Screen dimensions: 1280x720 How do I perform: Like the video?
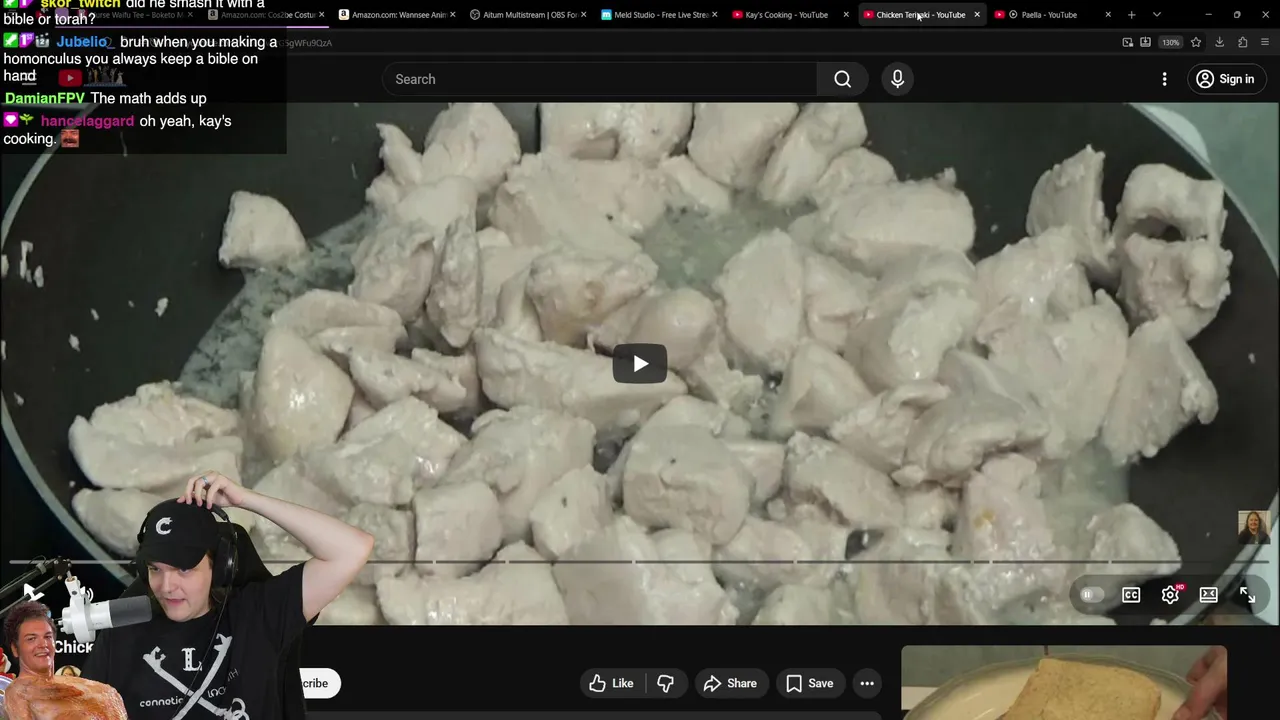(x=612, y=683)
